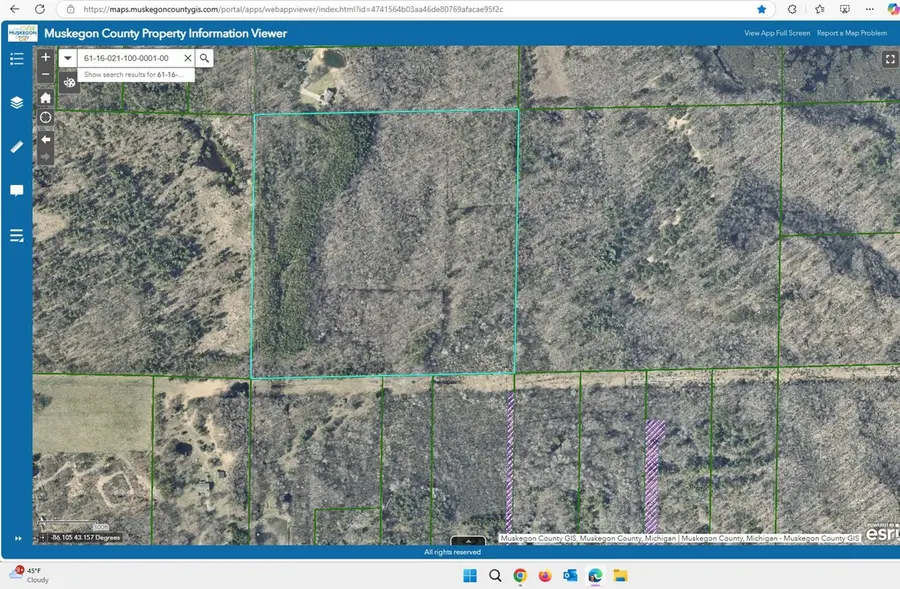Go to previous map extent
The width and height of the screenshot is (900, 589).
pyautogui.click(x=45, y=140)
